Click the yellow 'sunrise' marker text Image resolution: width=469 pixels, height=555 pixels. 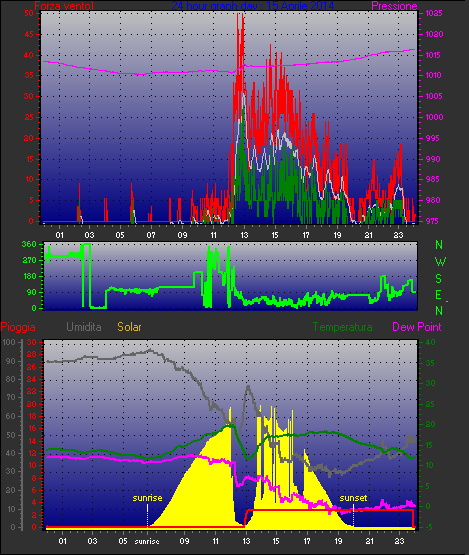(x=147, y=498)
